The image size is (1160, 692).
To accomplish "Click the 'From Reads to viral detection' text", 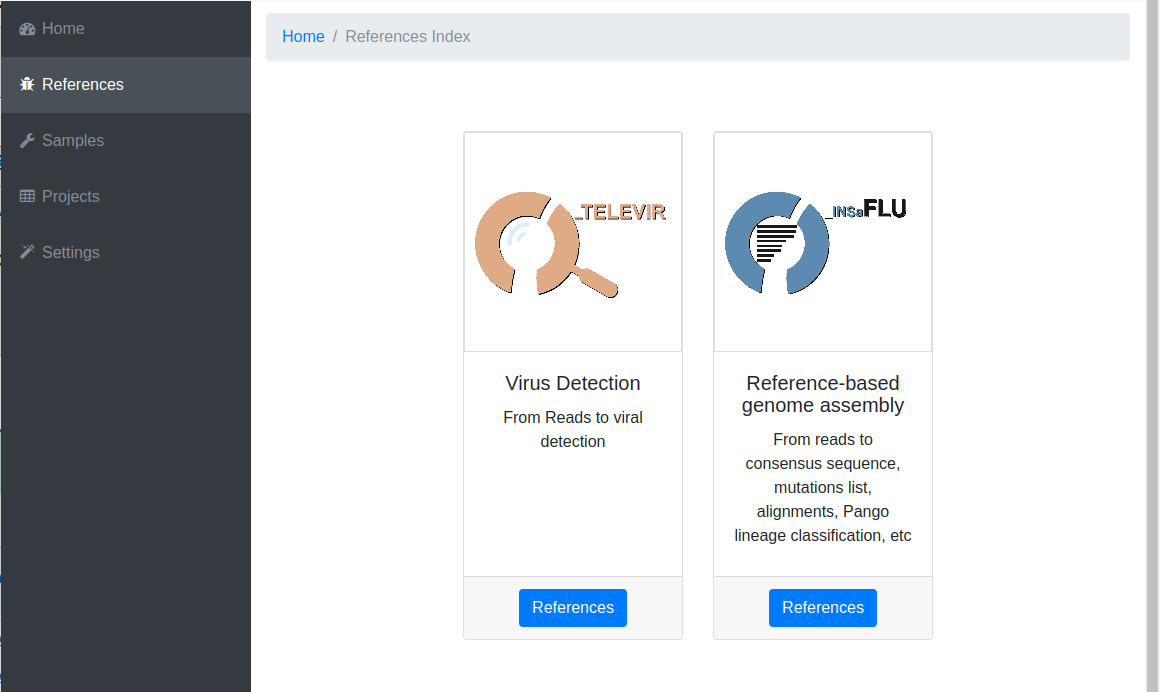I will pos(573,429).
